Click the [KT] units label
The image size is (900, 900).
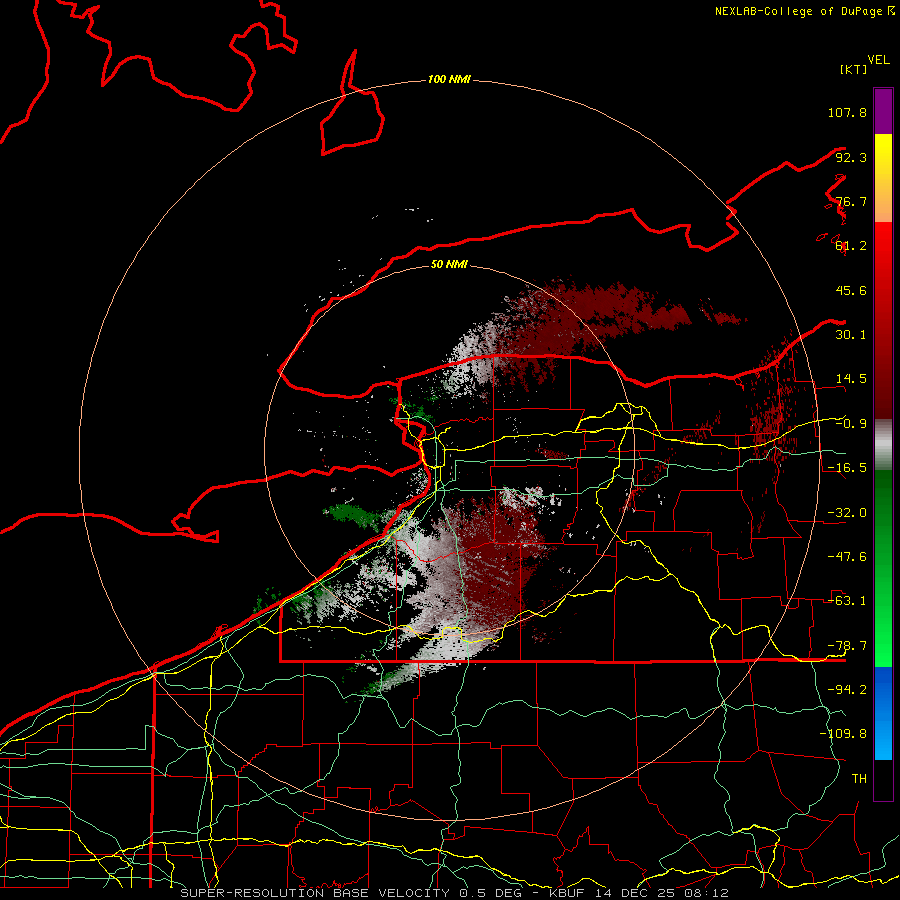click(x=854, y=69)
